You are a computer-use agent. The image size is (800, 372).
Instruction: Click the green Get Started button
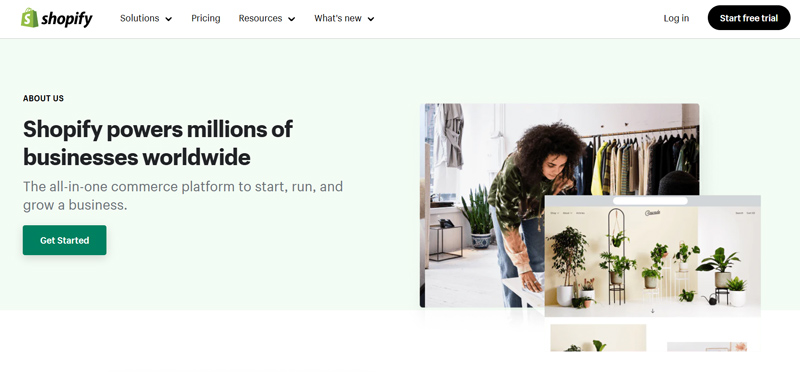click(64, 240)
